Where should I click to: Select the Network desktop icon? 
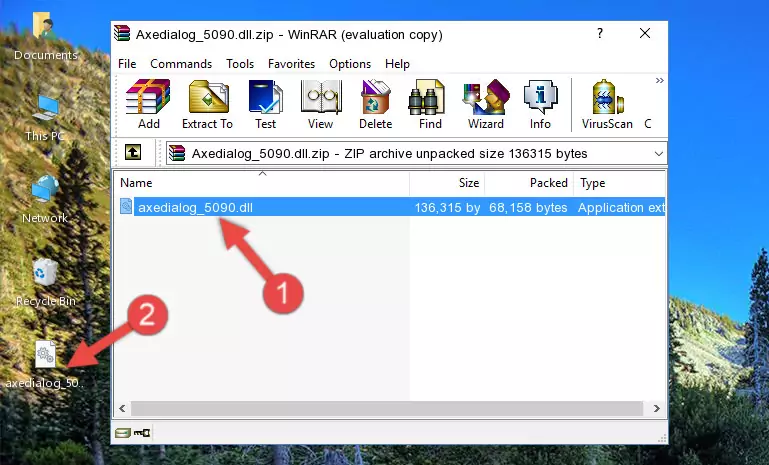45,199
